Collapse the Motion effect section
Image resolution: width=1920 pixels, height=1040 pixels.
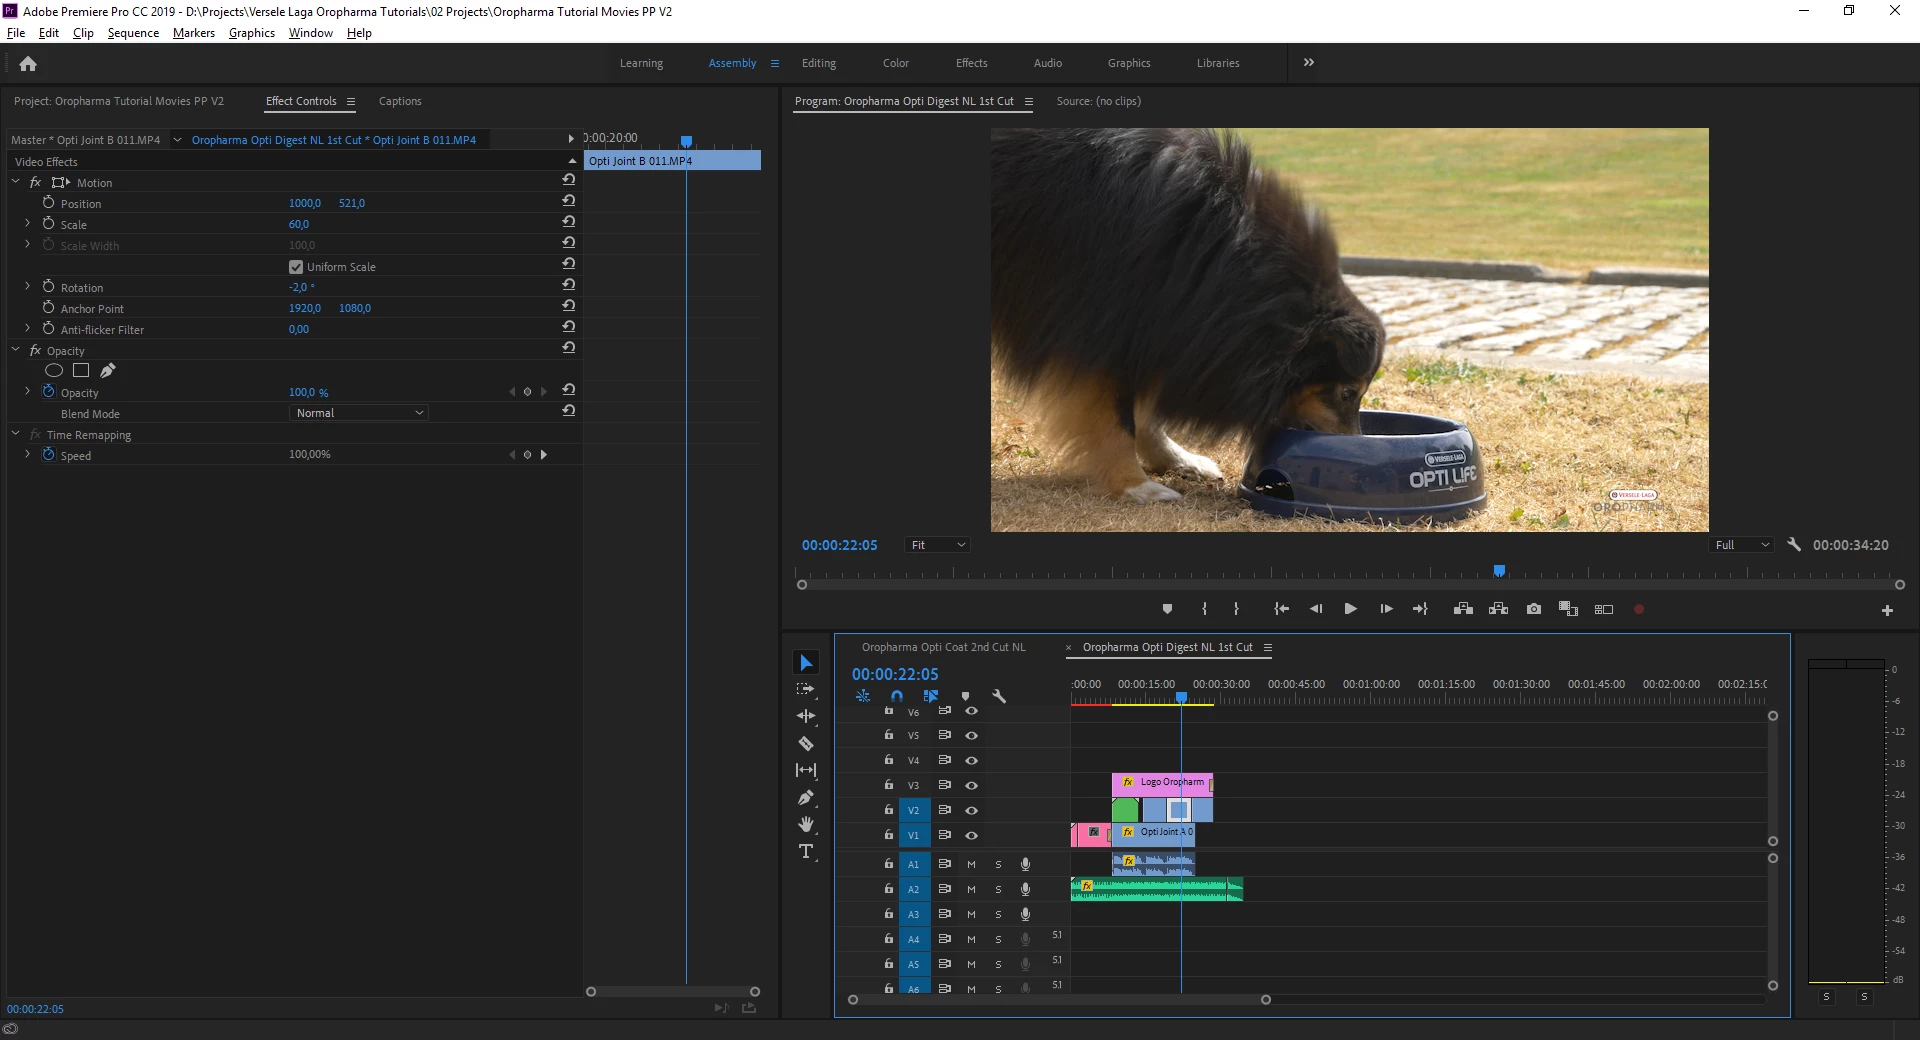click(16, 182)
